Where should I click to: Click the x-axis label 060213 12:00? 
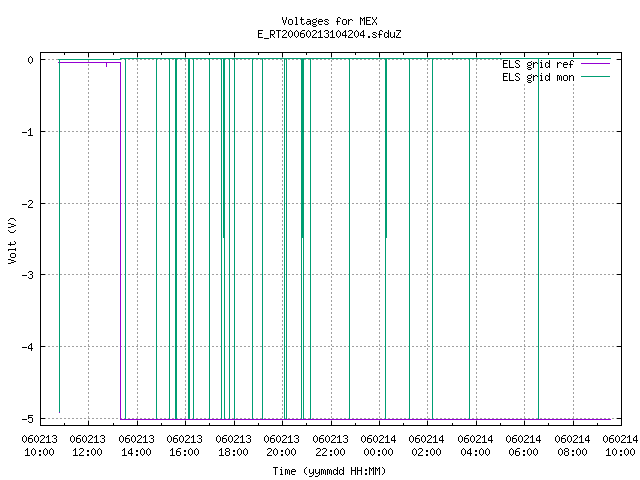click(88, 446)
